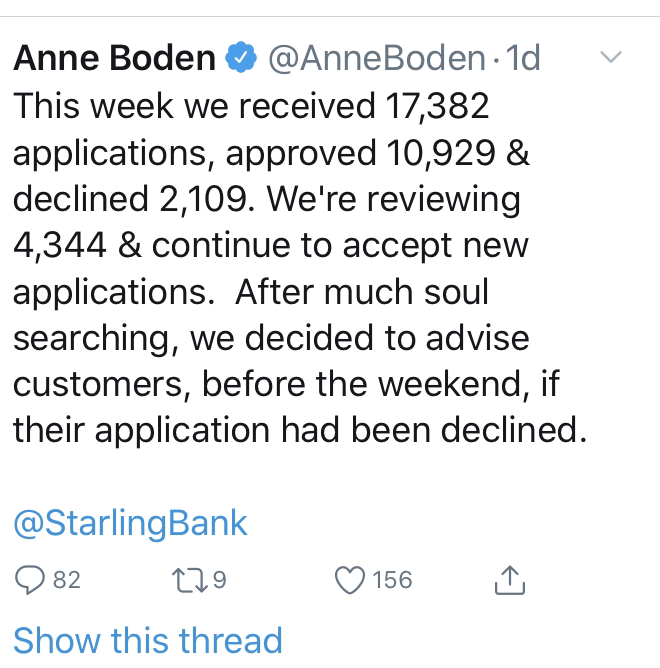This screenshot has width=660, height=668.
Task: Open Anne Boden's profile from display name
Action: [114, 58]
